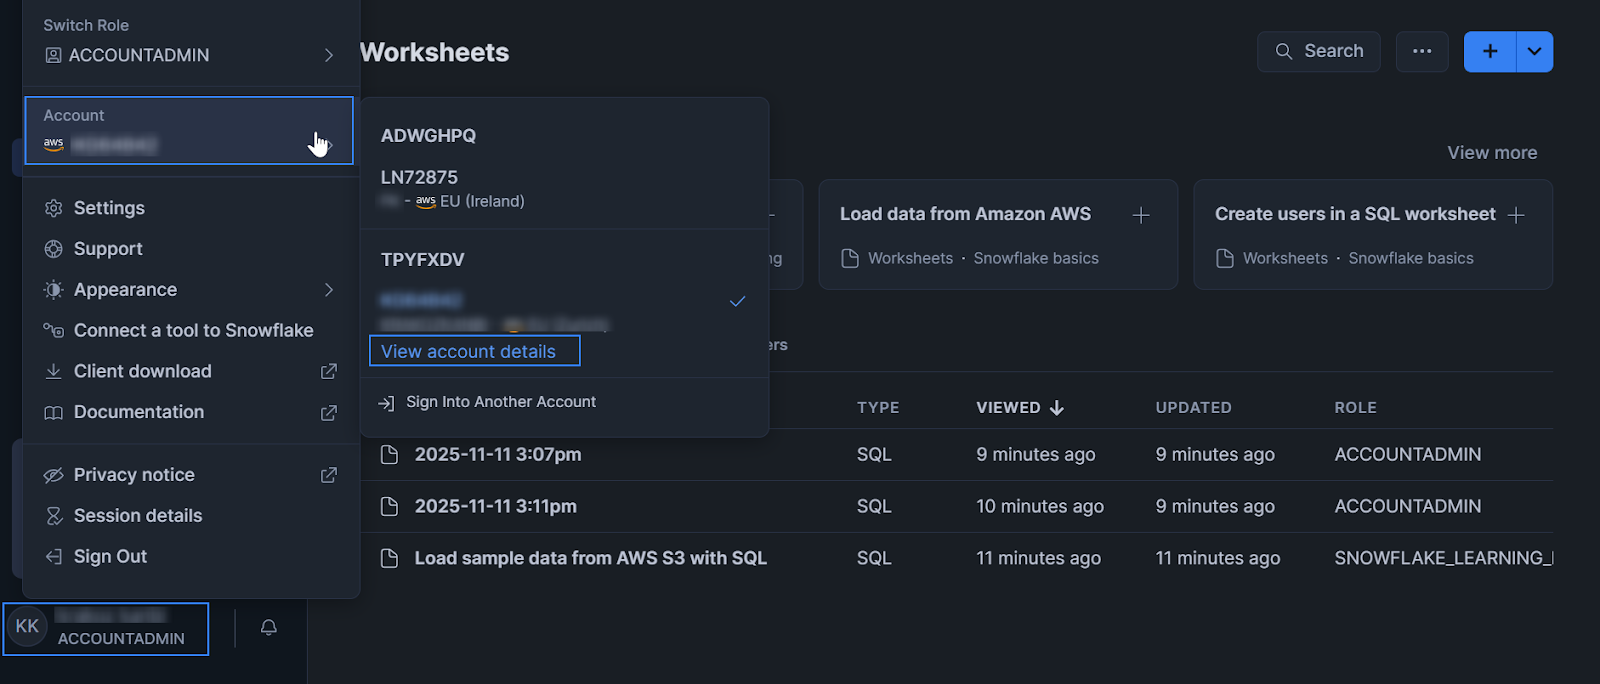Screen dimensions: 1600x684
Task: Click the View more link
Action: 1492,153
